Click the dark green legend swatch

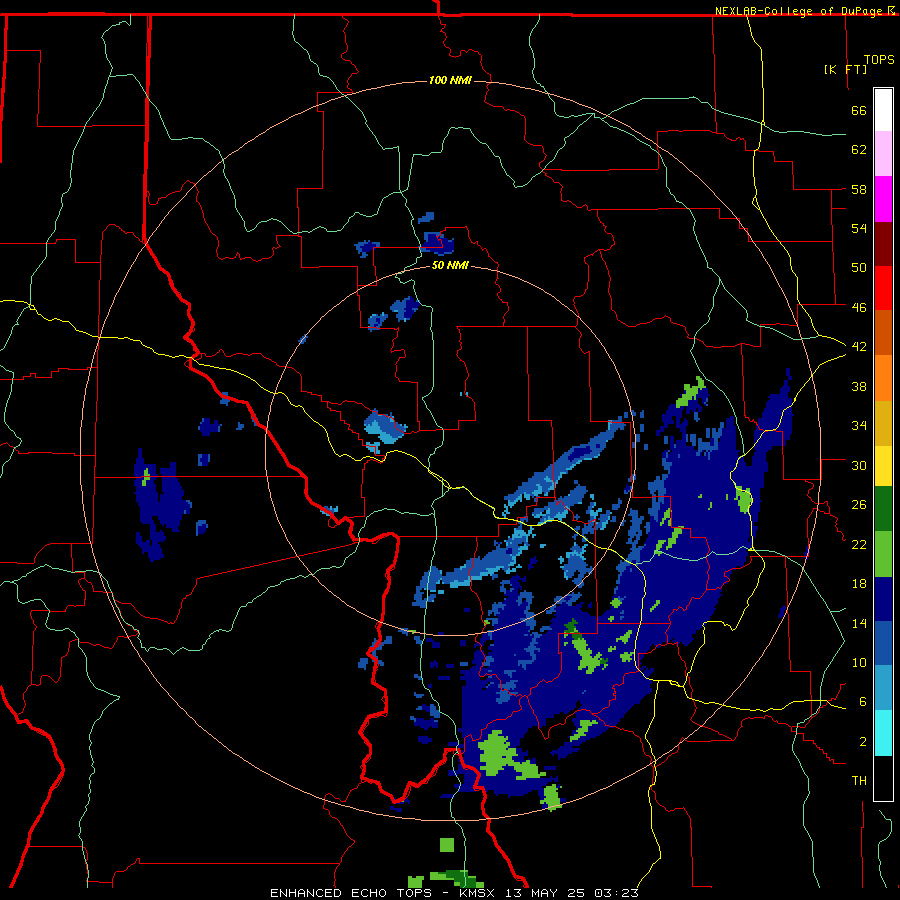[x=883, y=509]
